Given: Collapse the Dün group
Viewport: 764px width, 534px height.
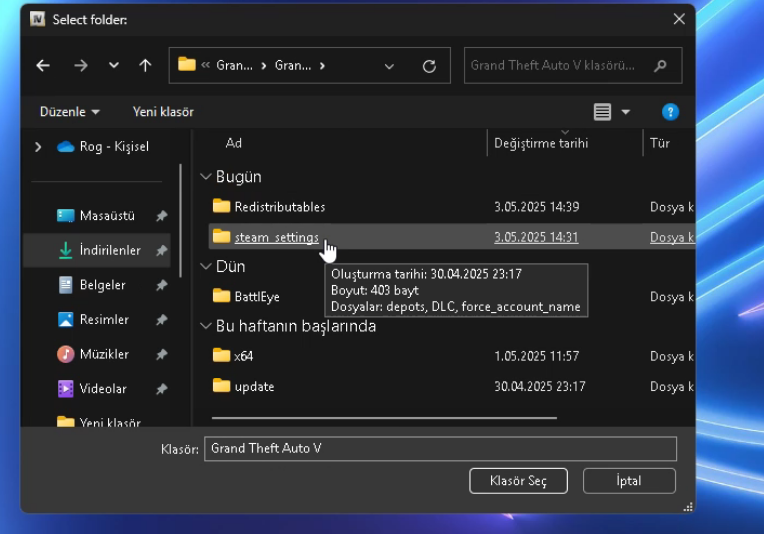Looking at the screenshot, I should (206, 266).
